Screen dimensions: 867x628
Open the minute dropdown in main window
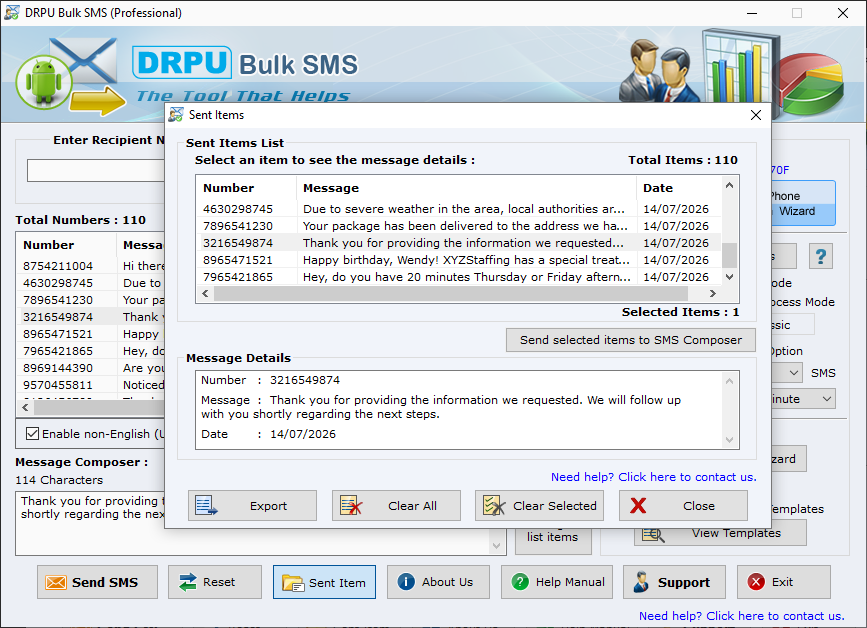pos(803,399)
